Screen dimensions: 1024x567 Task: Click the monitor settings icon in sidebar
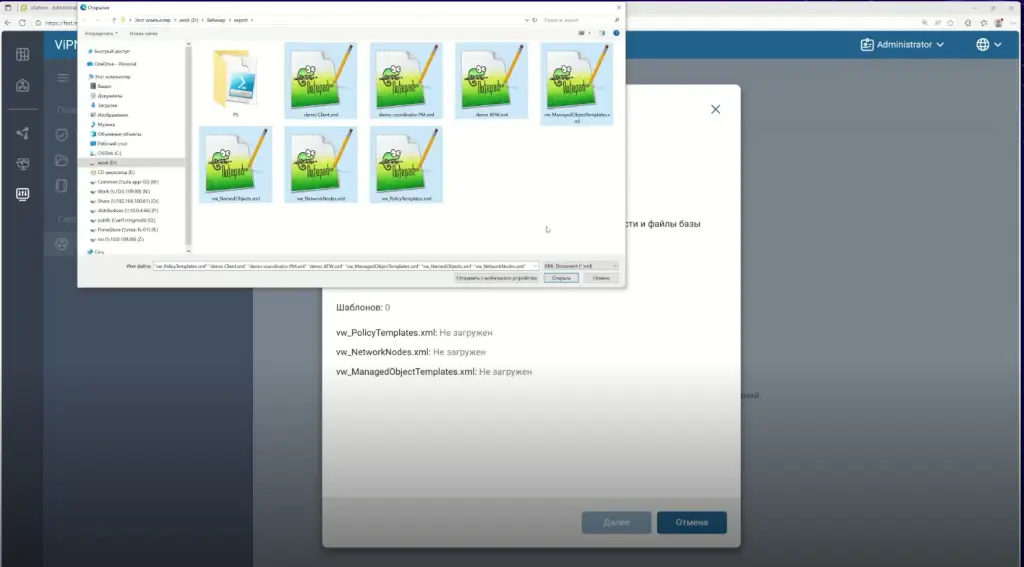(x=23, y=194)
